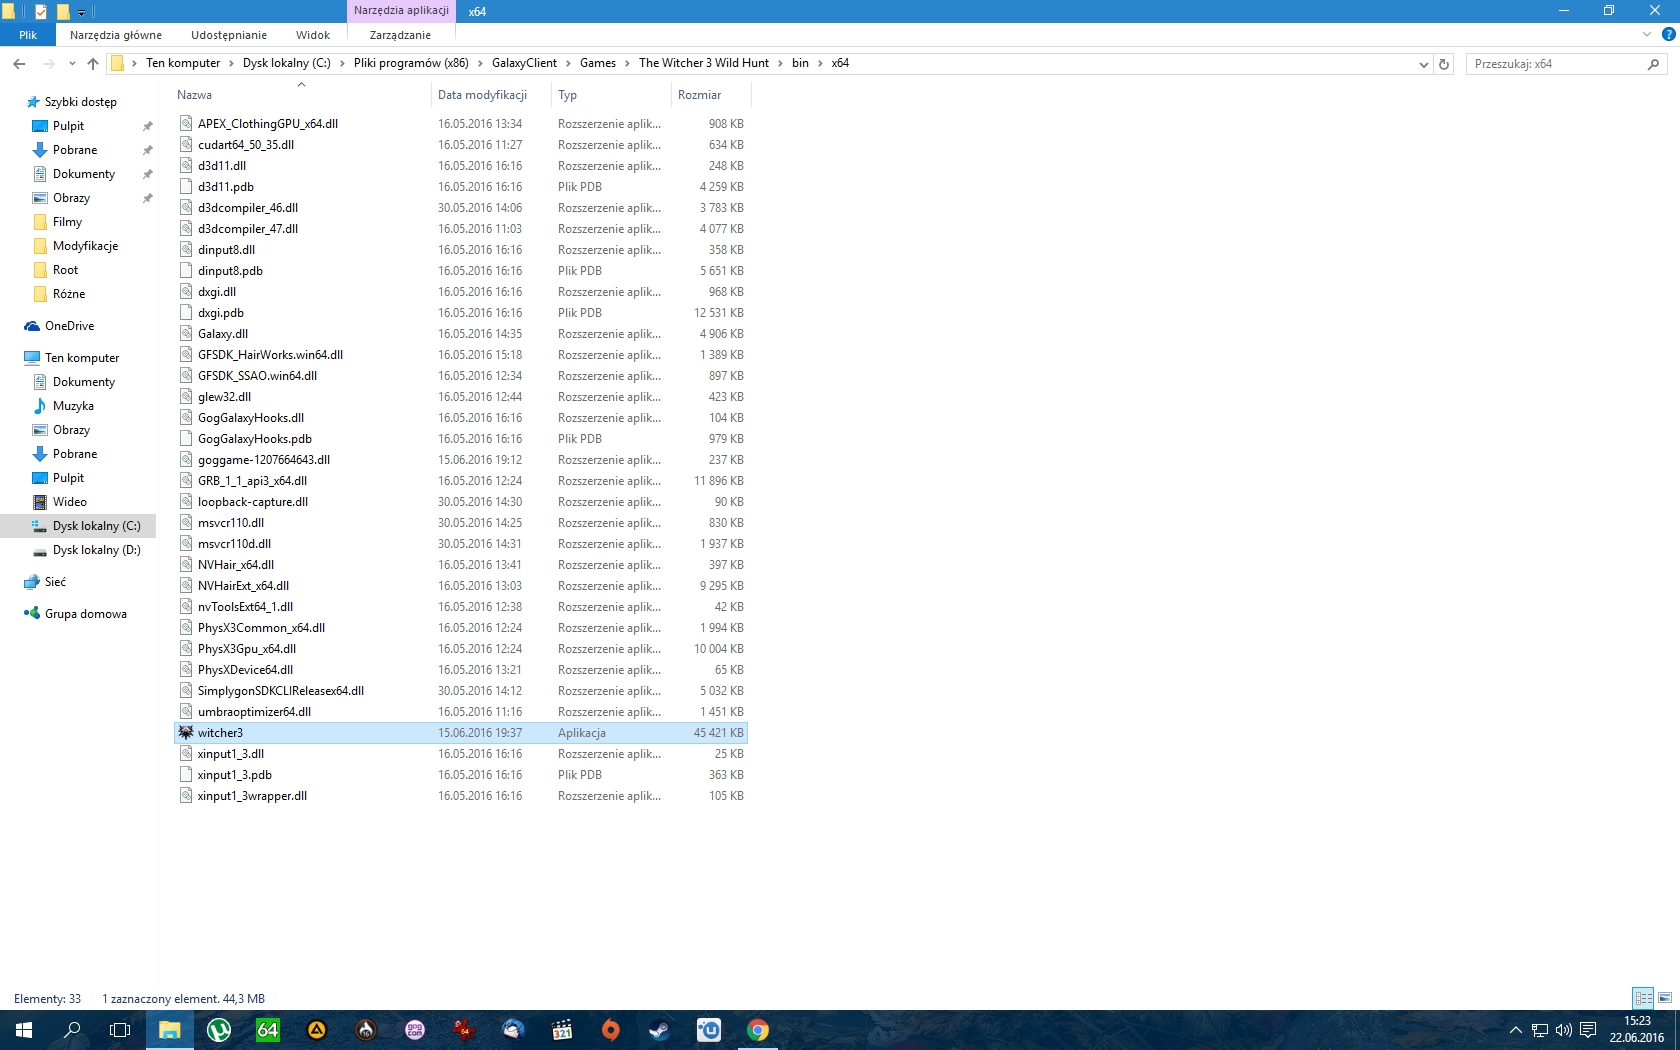Open taskbar search magnifier
Screen dimensions: 1680x1050
[72, 1030]
